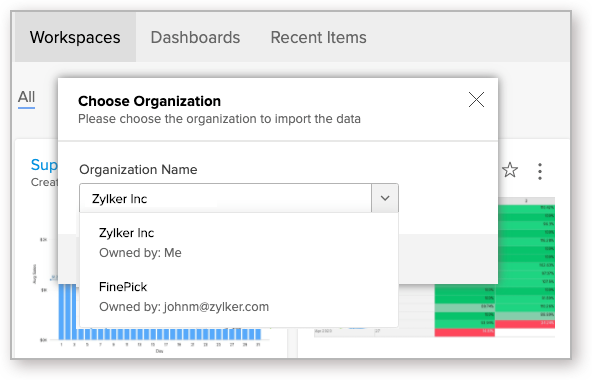The image size is (592, 380).
Task: Click the import data instruction text
Action: tap(219, 119)
